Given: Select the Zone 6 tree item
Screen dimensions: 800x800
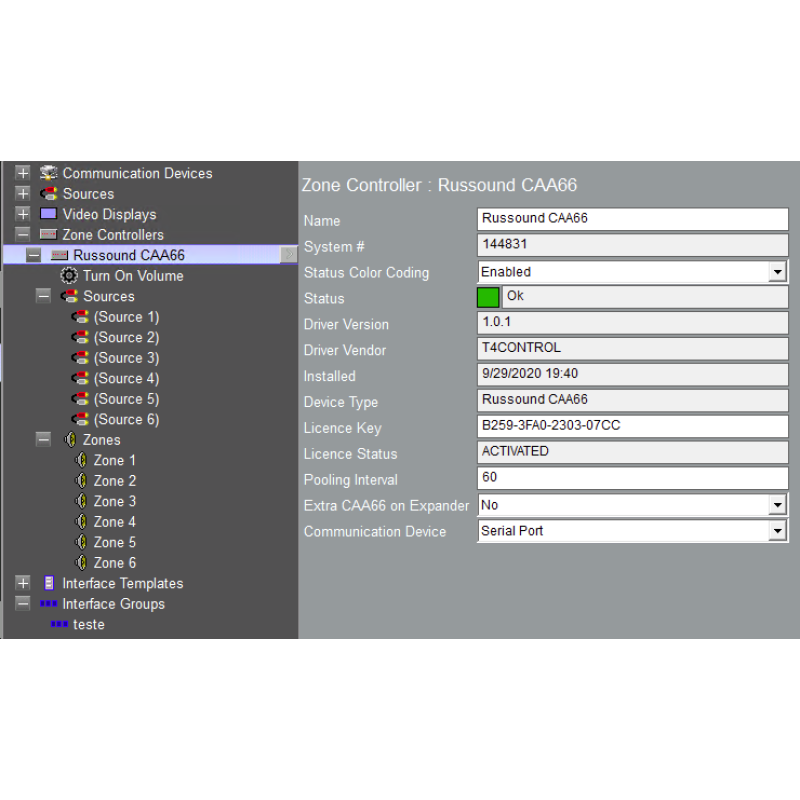Looking at the screenshot, I should coord(115,562).
